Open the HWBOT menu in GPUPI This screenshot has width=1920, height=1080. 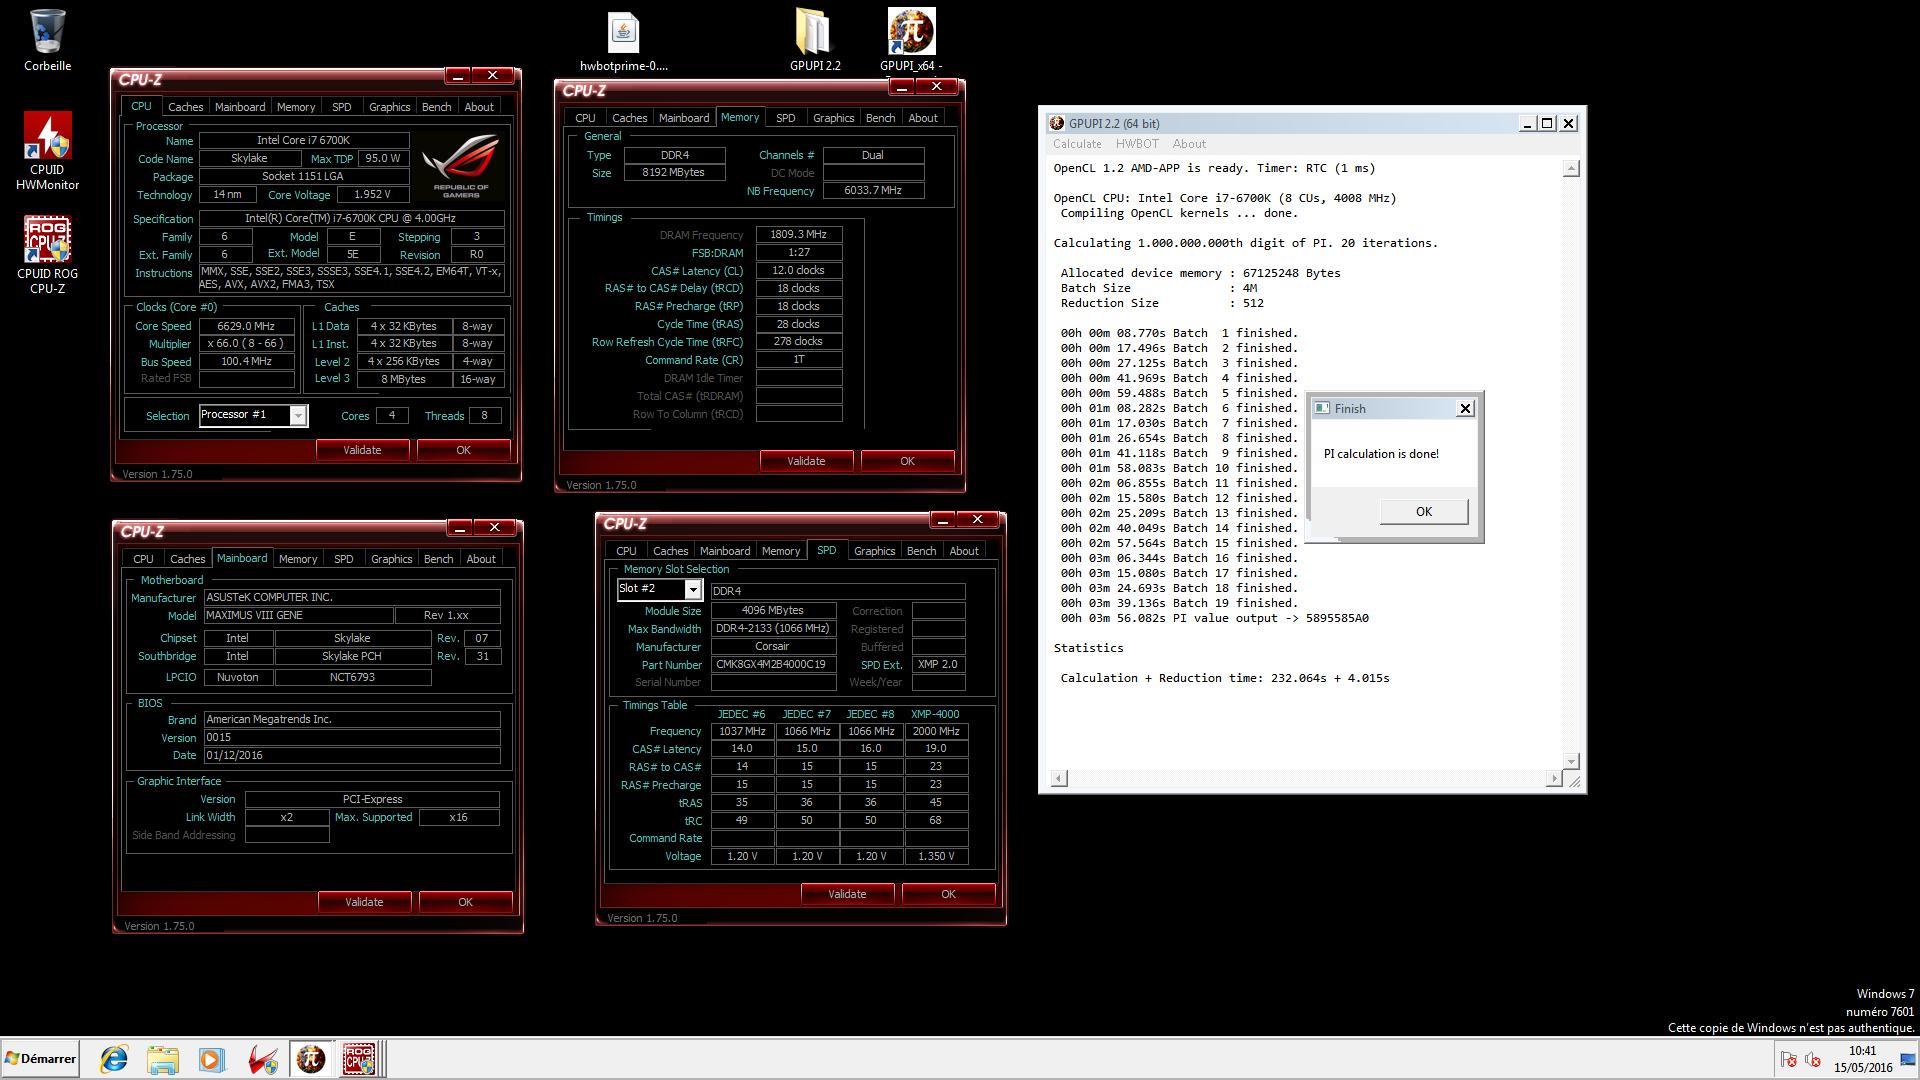click(x=1137, y=144)
